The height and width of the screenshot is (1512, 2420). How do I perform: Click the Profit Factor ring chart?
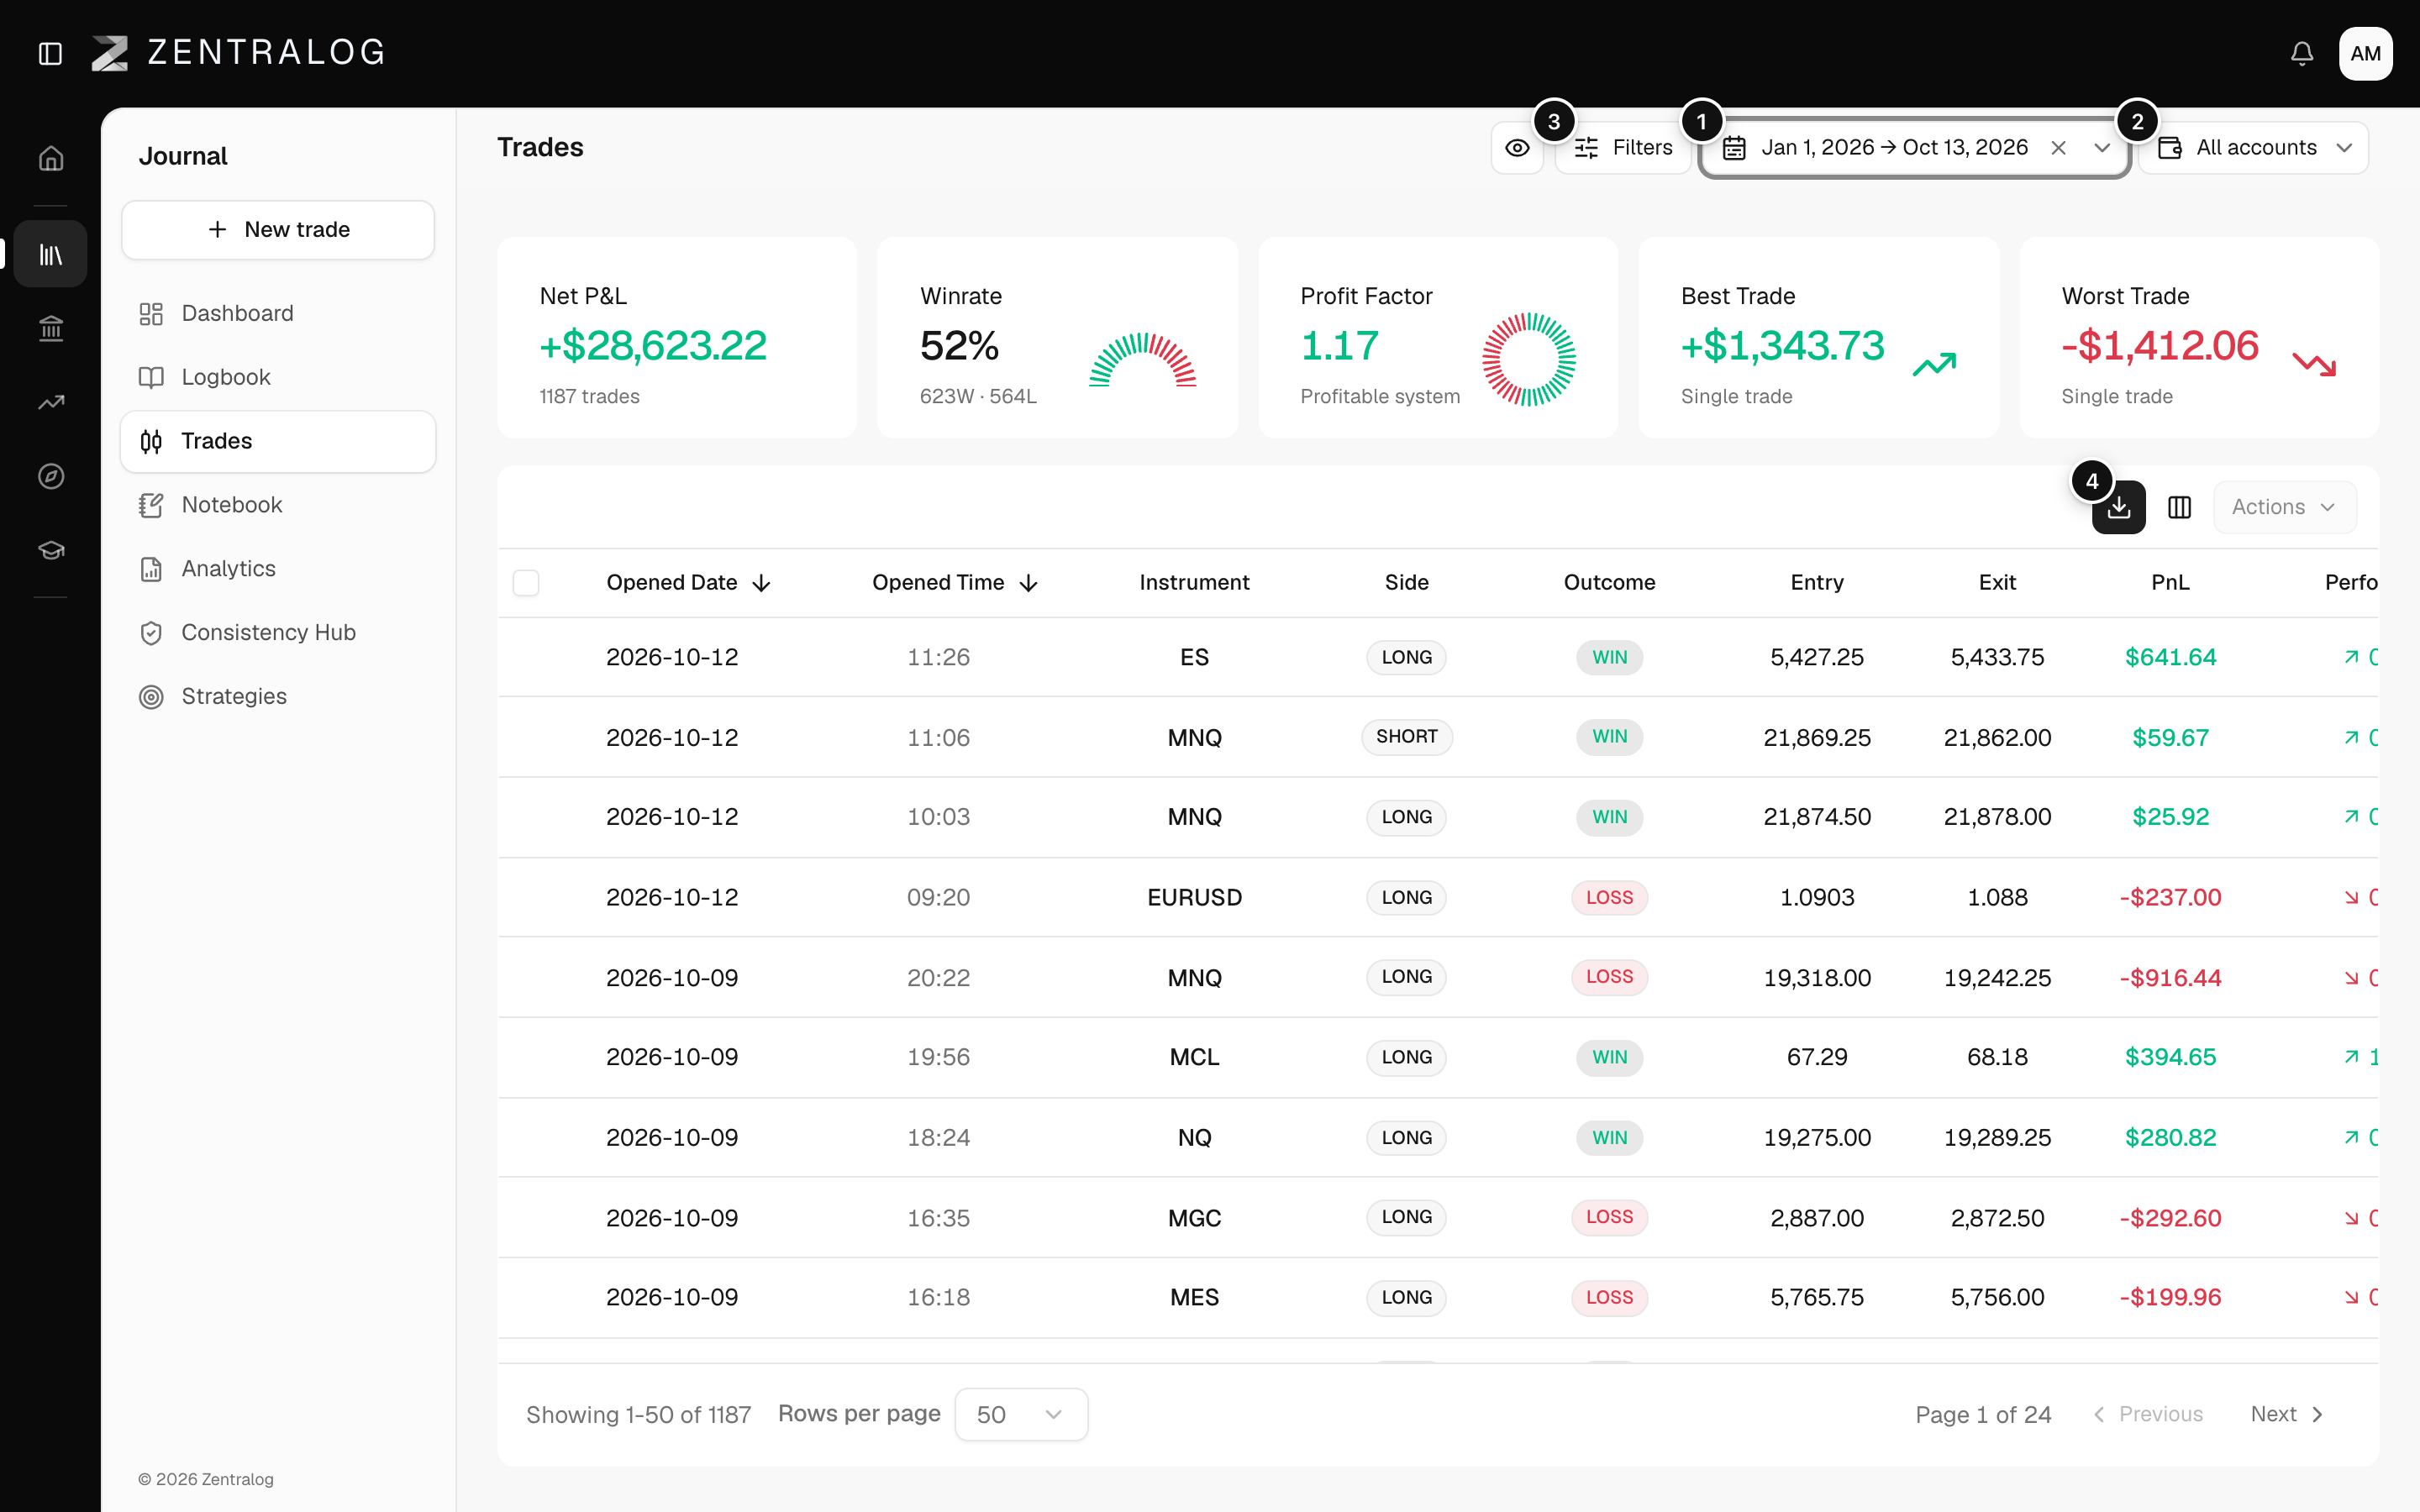tap(1528, 360)
